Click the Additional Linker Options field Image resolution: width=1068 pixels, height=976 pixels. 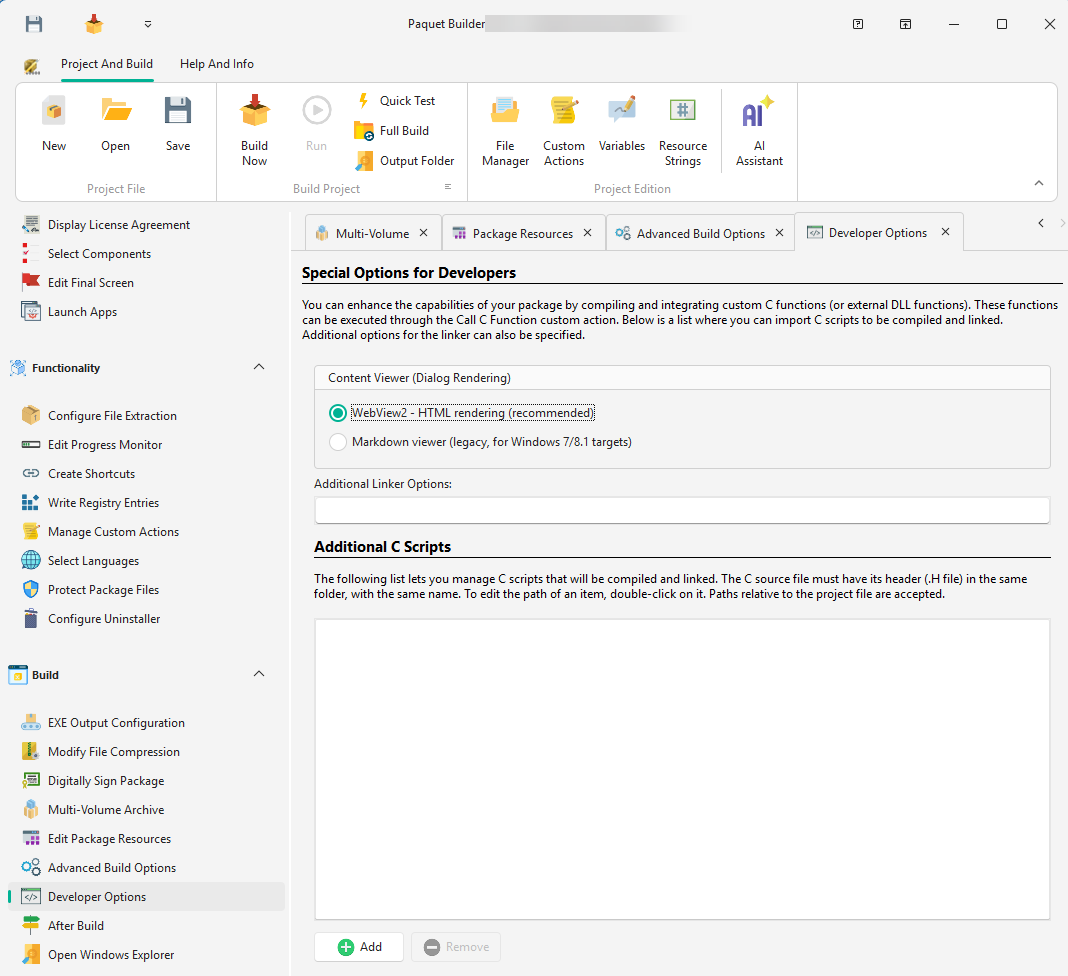click(681, 509)
